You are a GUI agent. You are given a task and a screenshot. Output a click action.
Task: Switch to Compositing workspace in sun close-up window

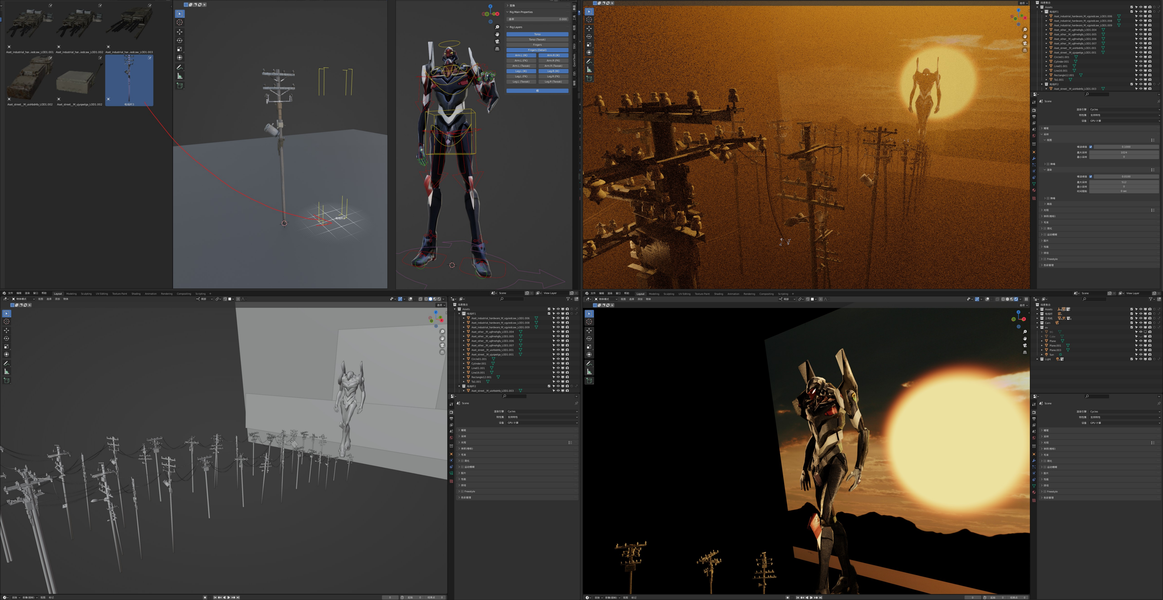point(766,294)
